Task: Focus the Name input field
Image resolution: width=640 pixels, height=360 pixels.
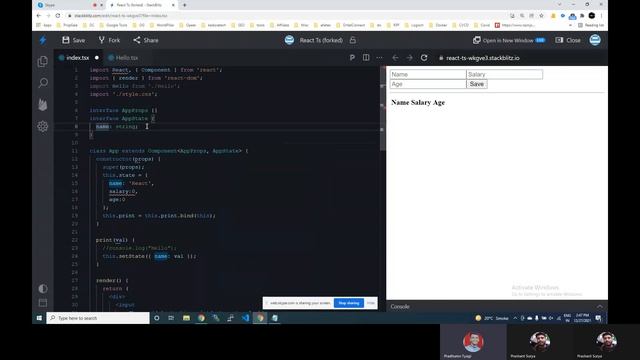Action: 428,74
